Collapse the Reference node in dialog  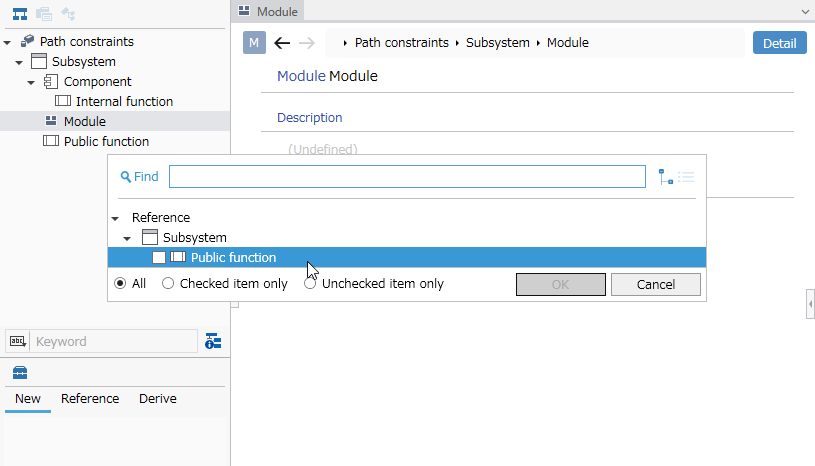(x=115, y=219)
